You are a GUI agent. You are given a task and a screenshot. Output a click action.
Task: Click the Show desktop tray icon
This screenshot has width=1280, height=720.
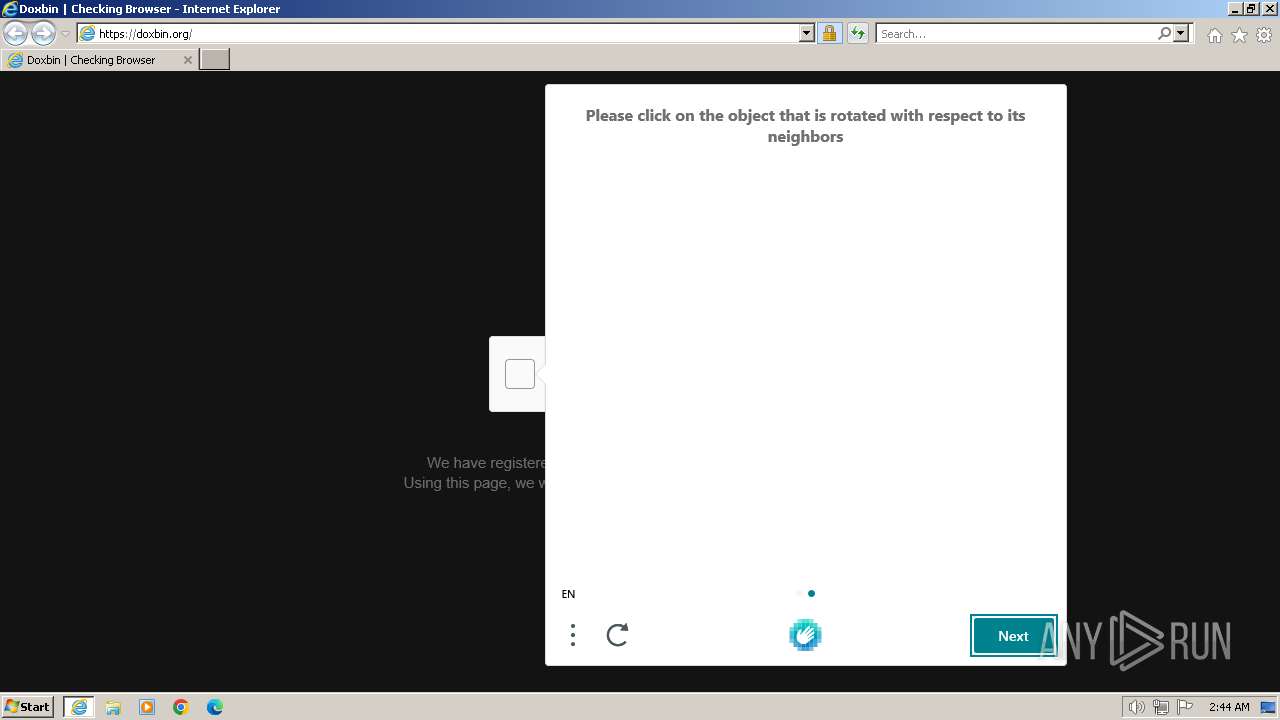click(x=1268, y=707)
